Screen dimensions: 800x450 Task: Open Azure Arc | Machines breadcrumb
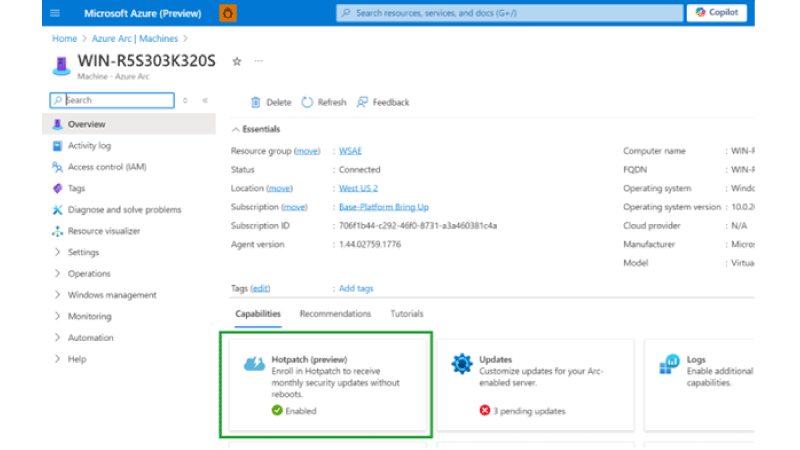[x=135, y=39]
